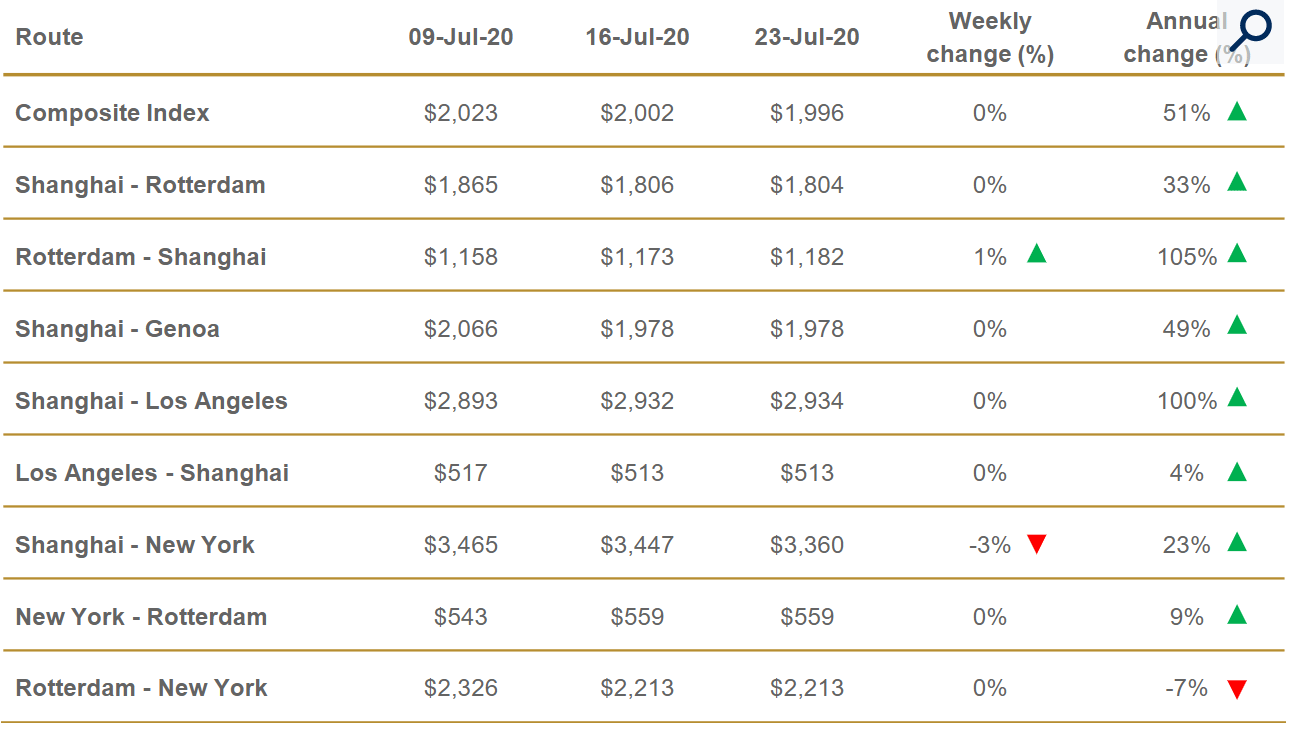The image size is (1298, 734).
Task: Click green arrow beside 105% annual change
Action: (1237, 254)
